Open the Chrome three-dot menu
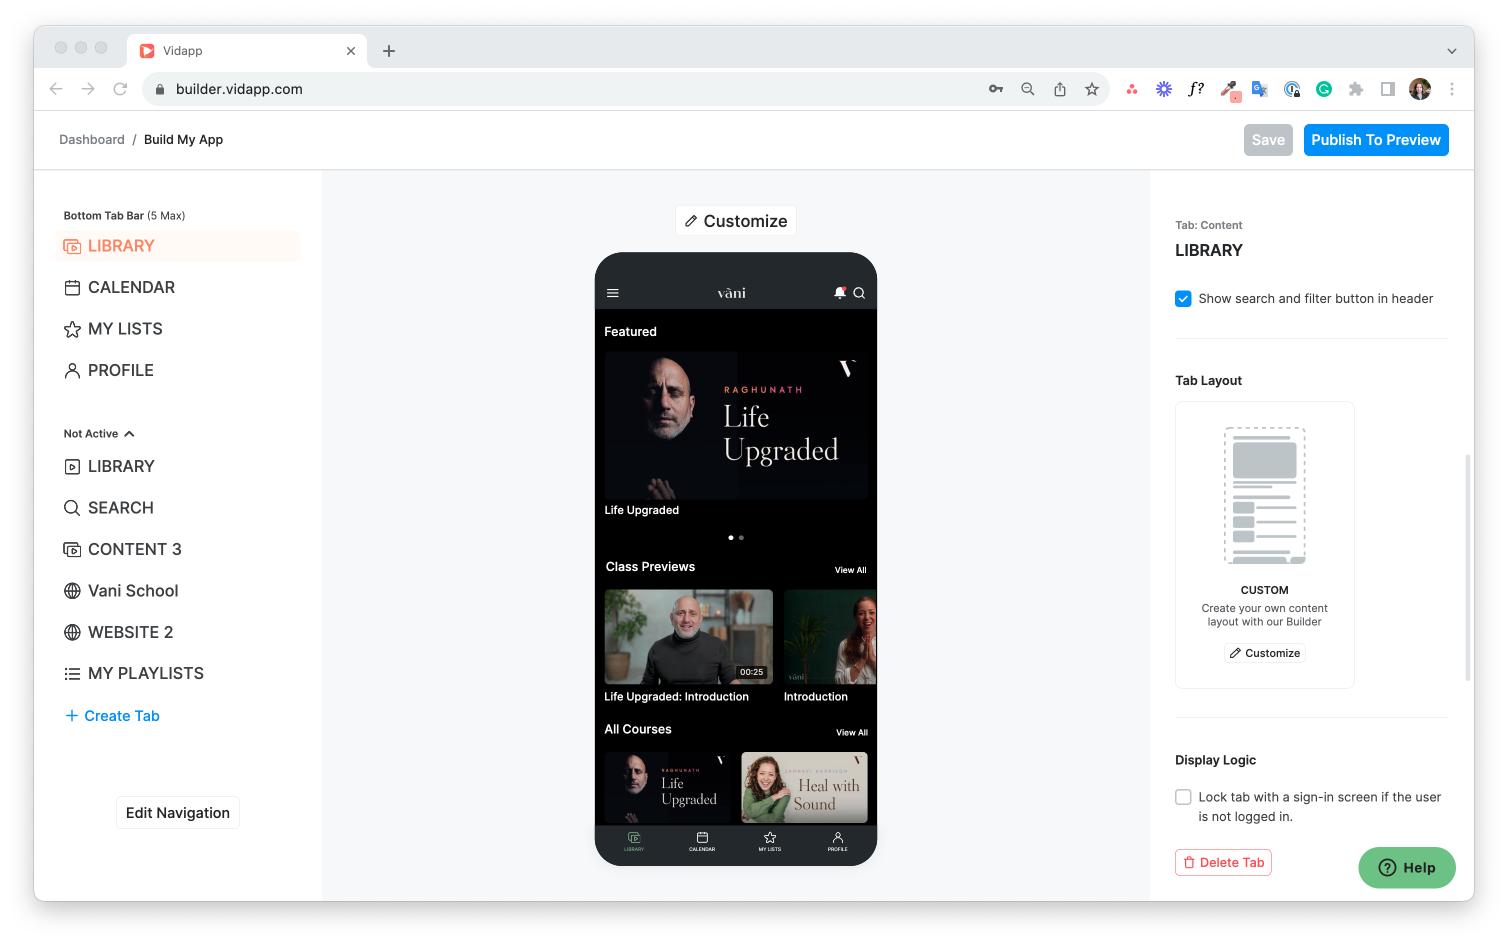 click(x=1452, y=89)
